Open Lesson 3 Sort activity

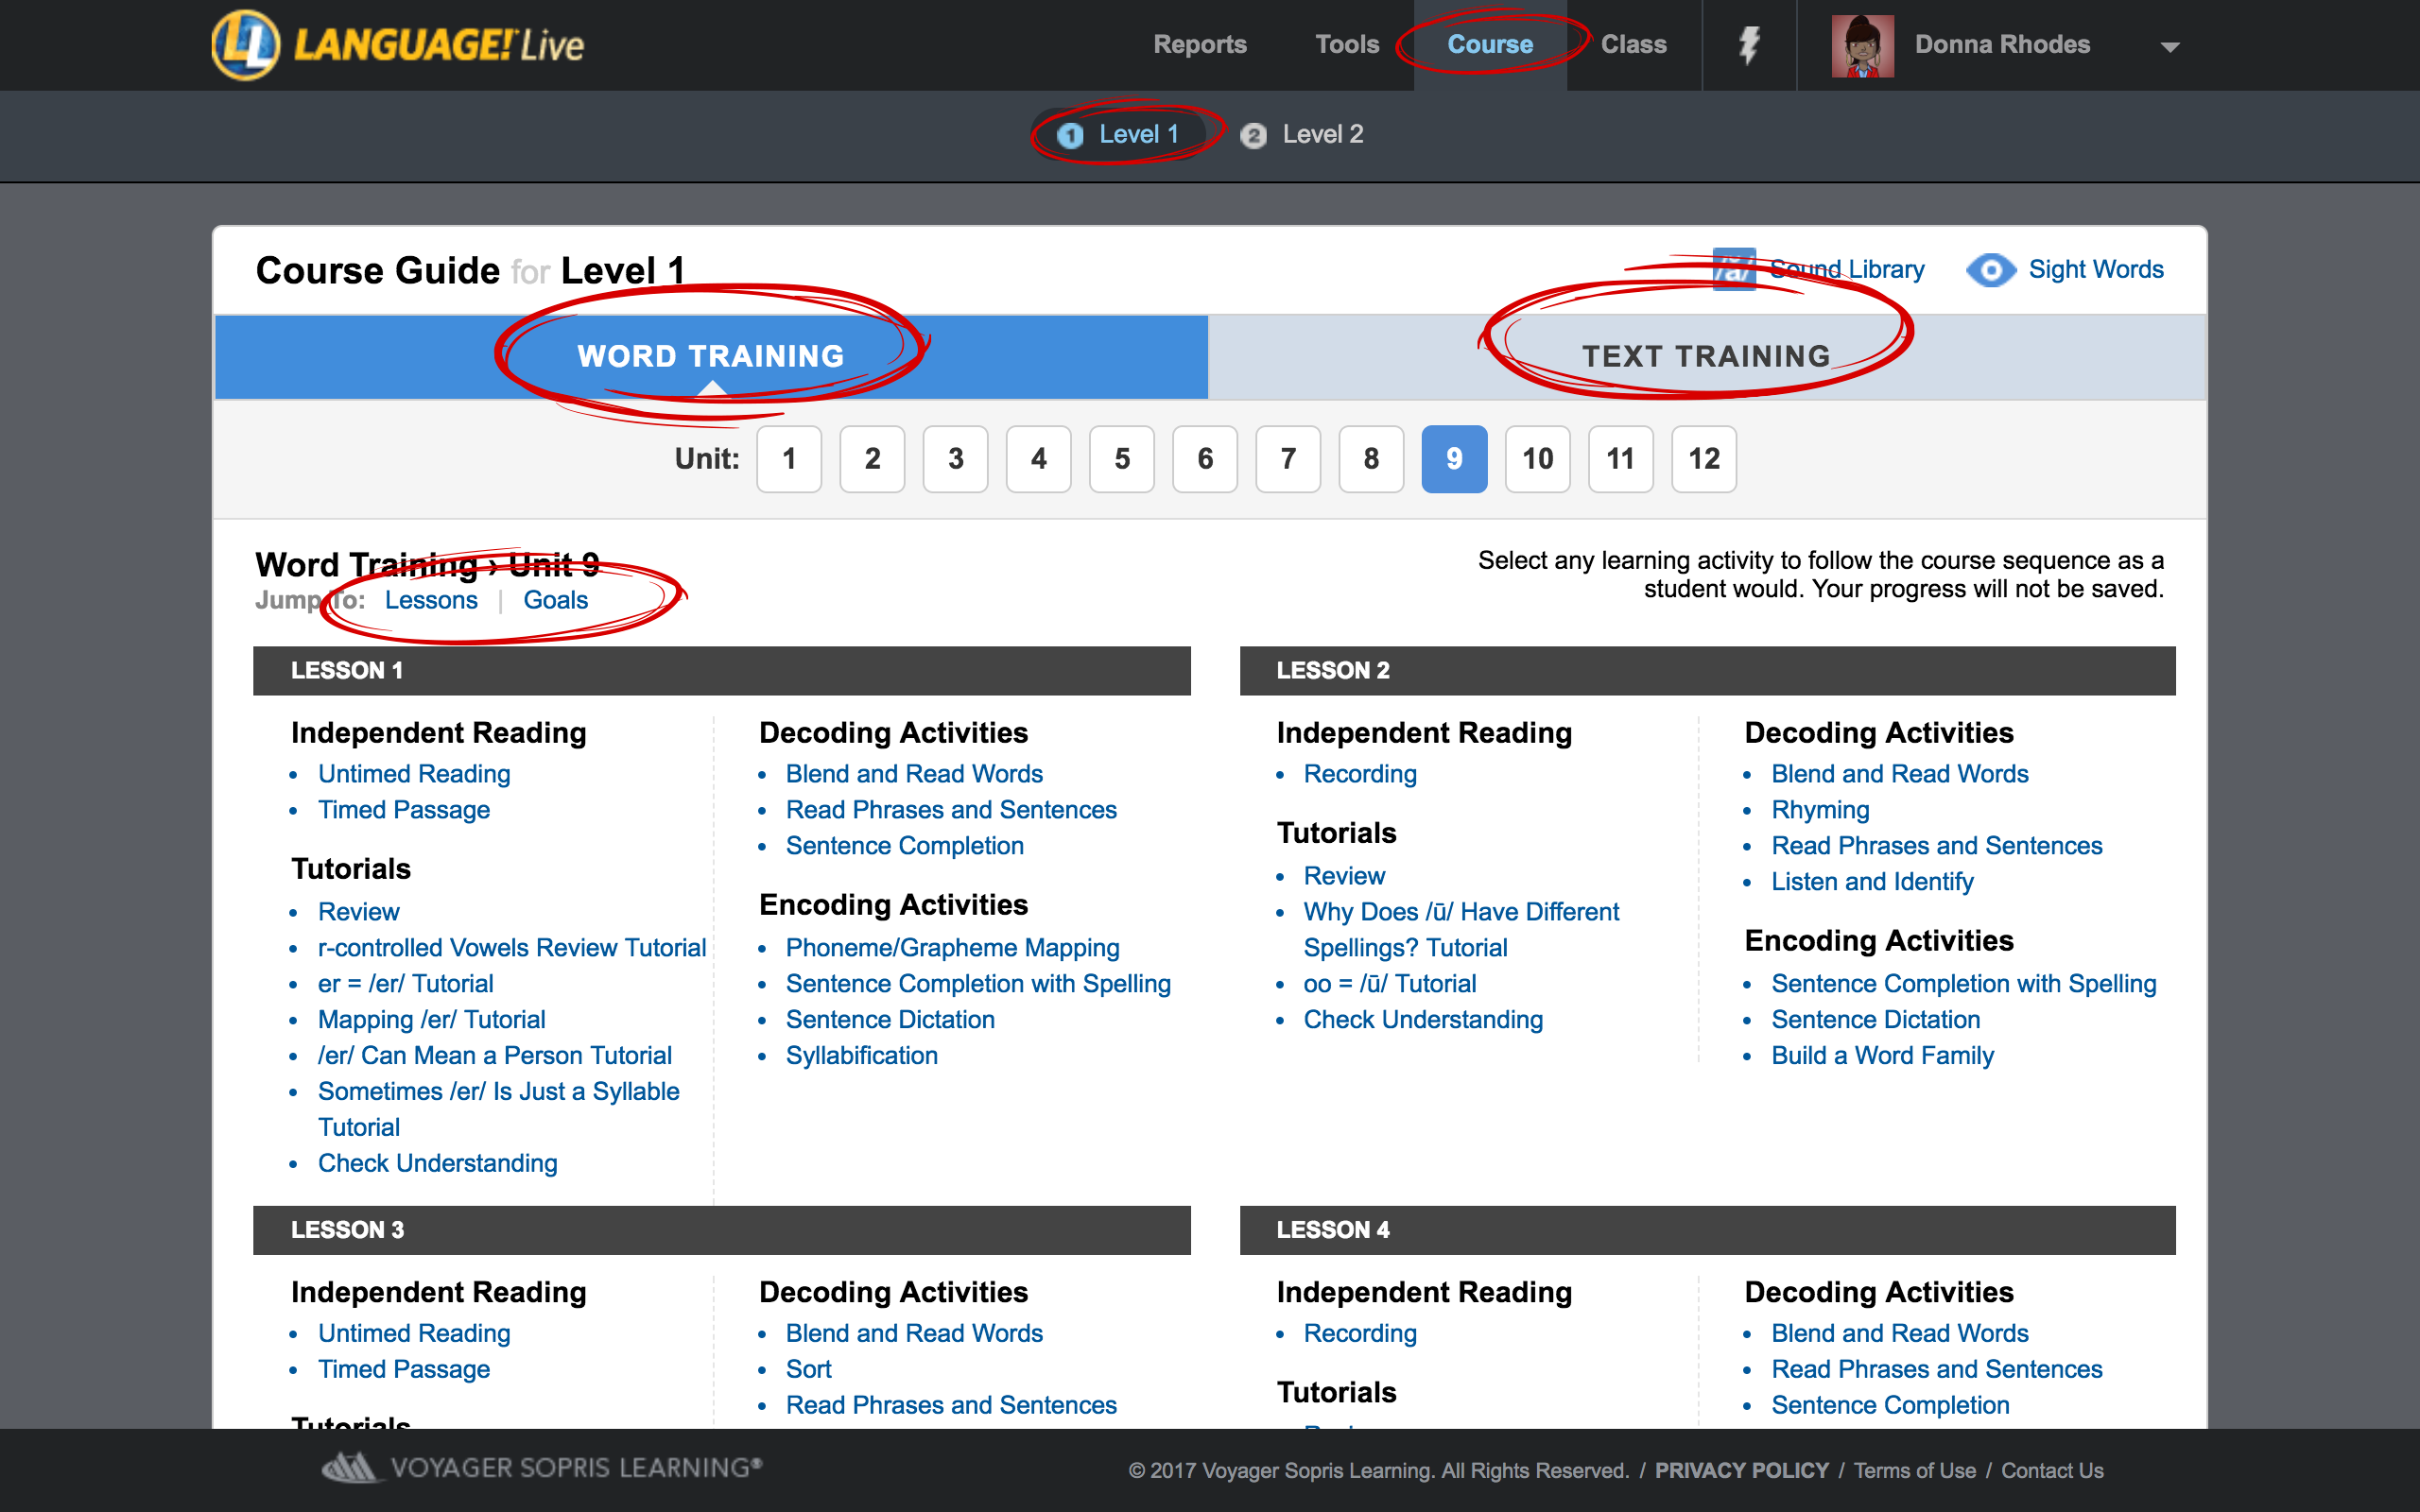[809, 1369]
